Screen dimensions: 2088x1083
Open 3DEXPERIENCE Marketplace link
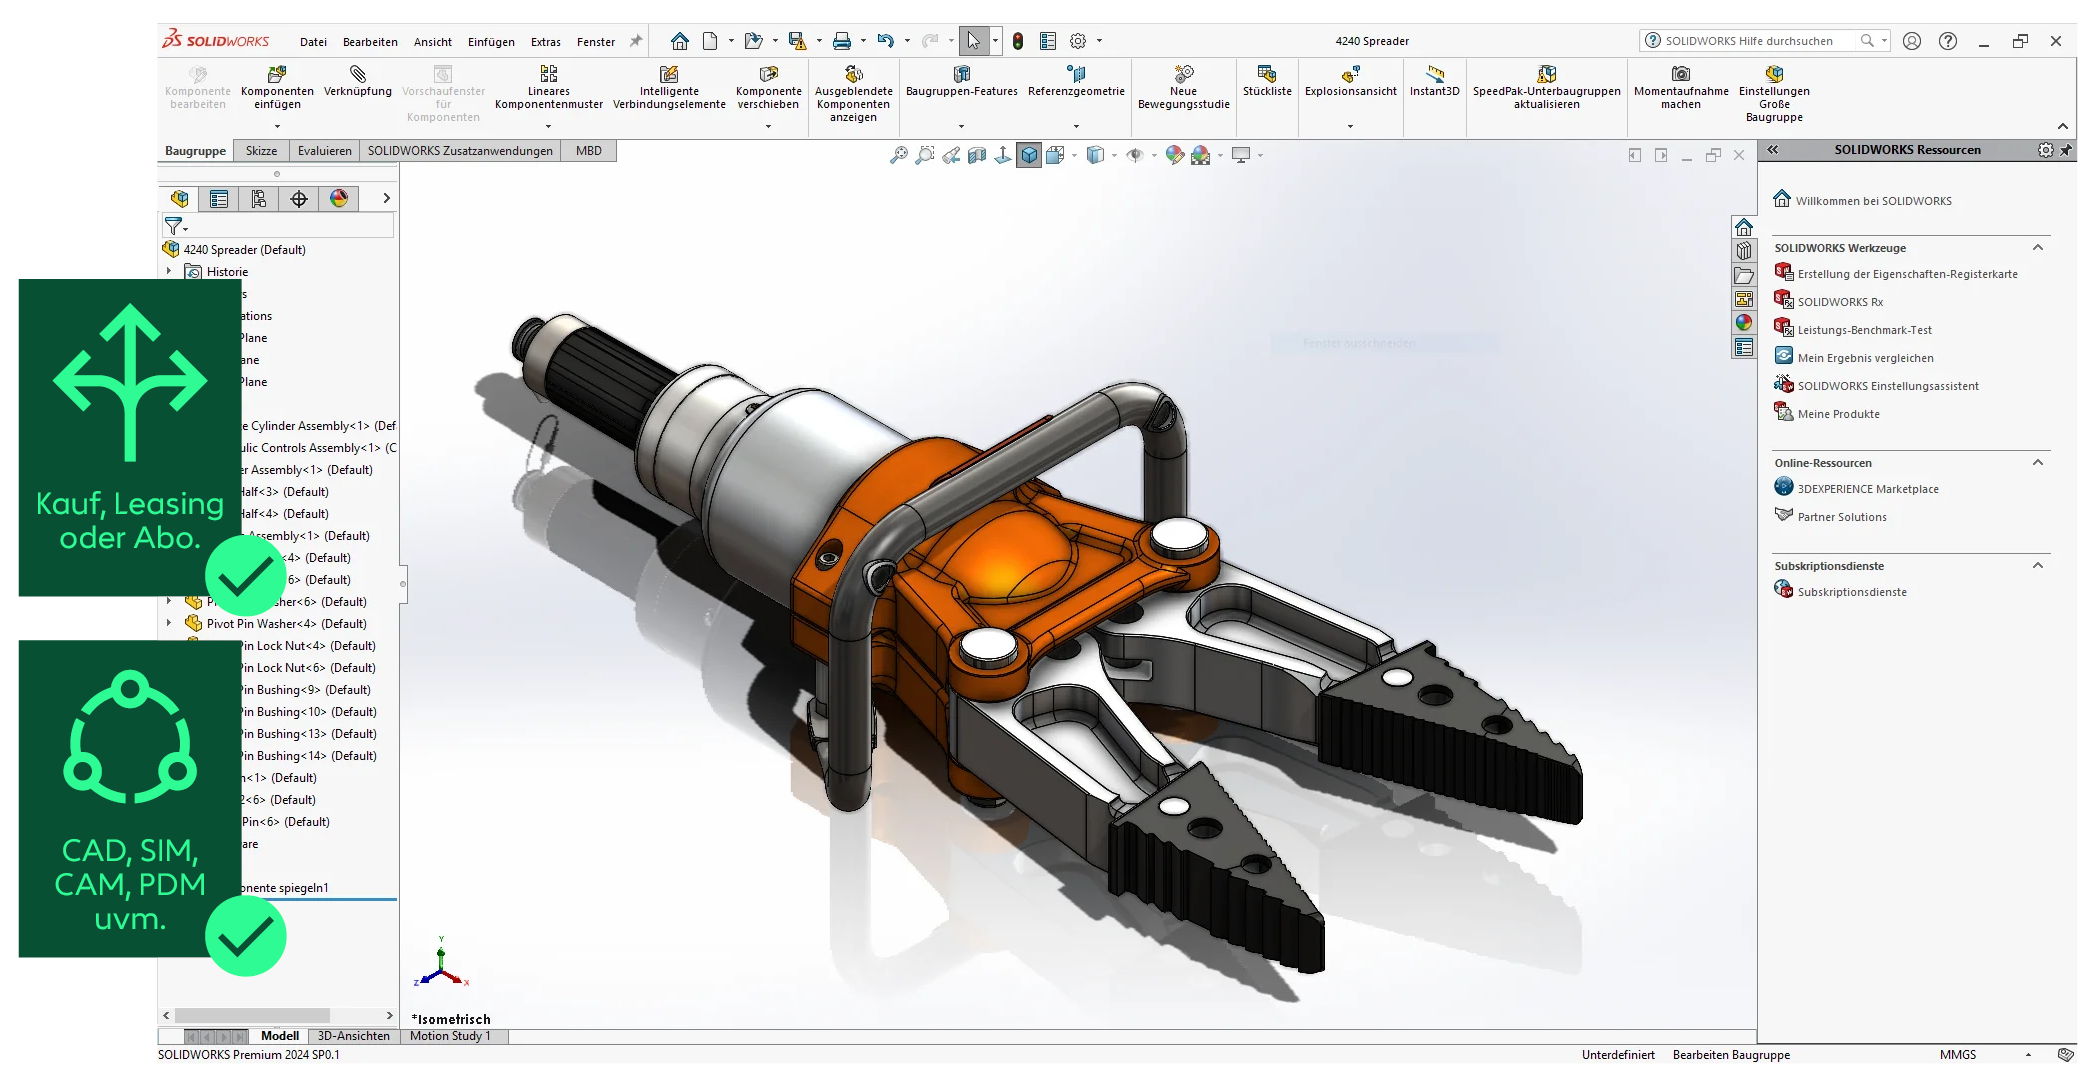pos(1868,489)
